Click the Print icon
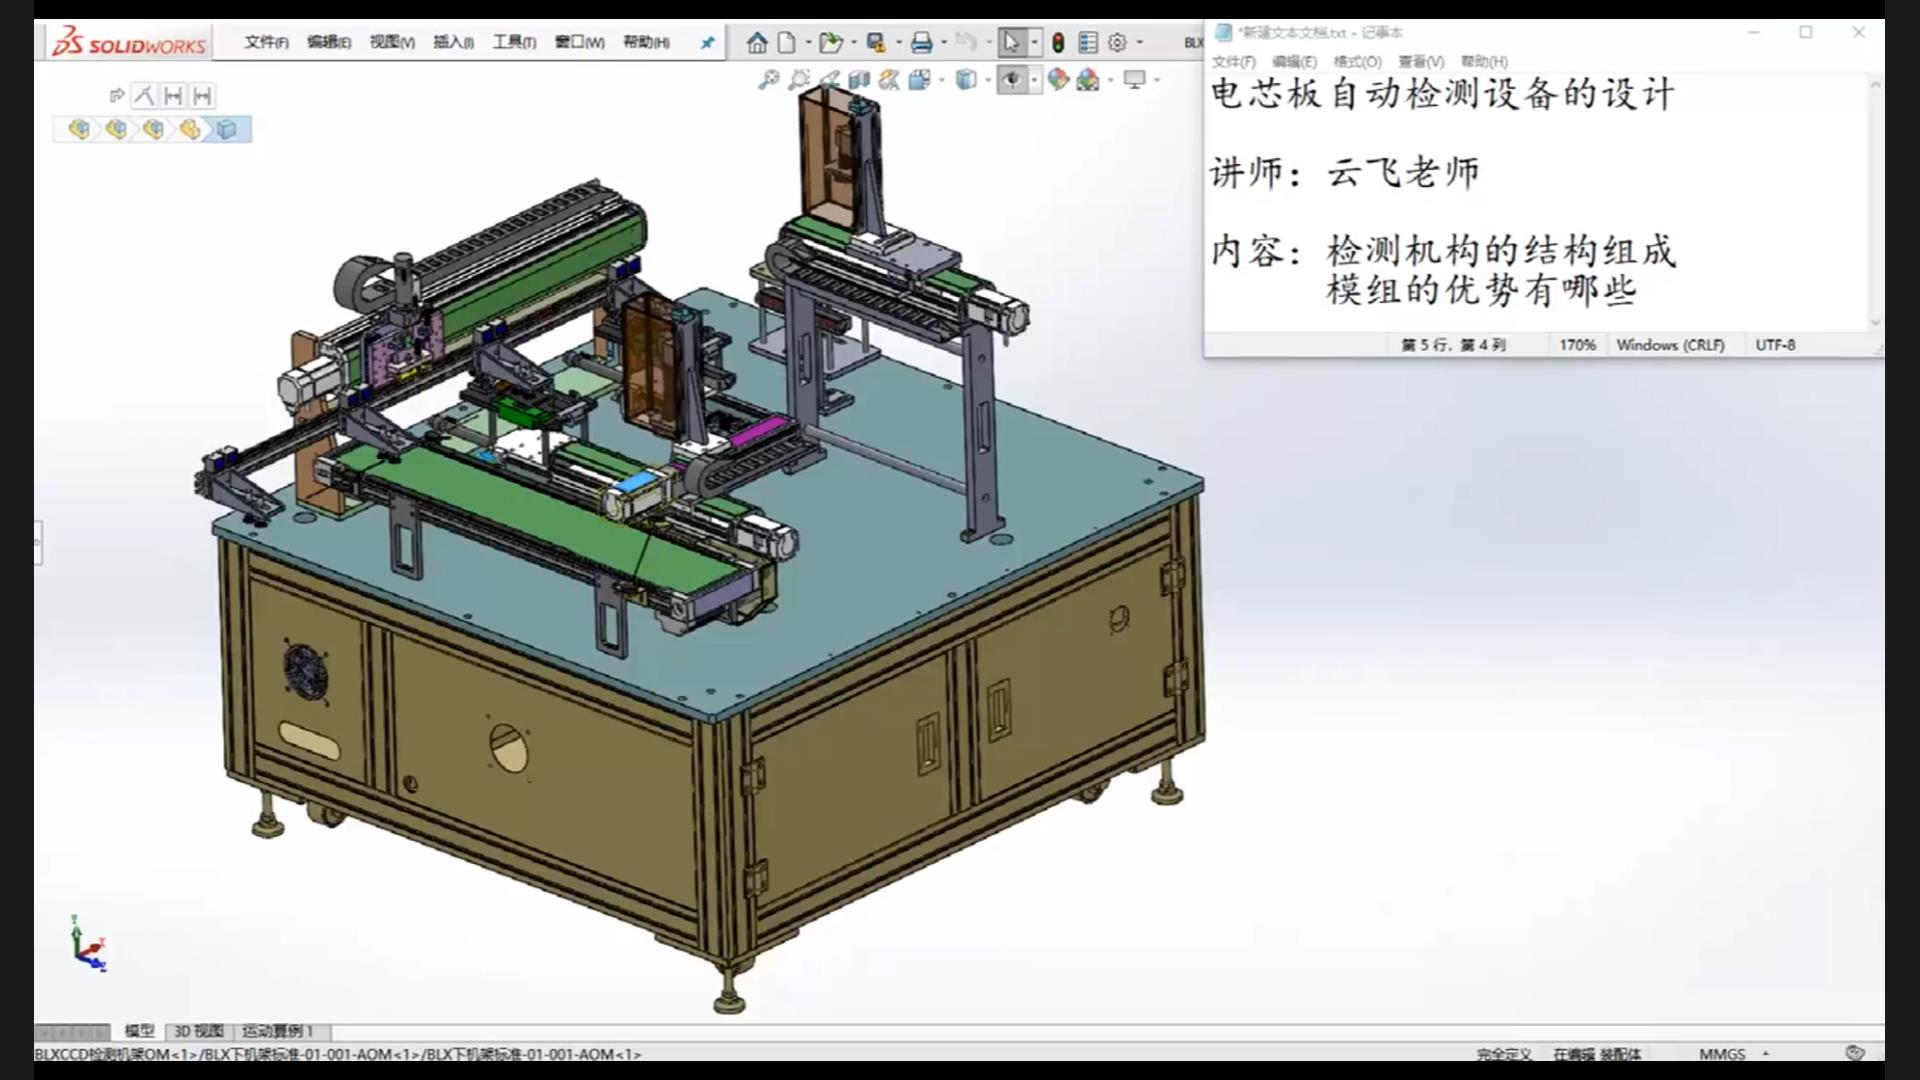 pyautogui.click(x=921, y=42)
